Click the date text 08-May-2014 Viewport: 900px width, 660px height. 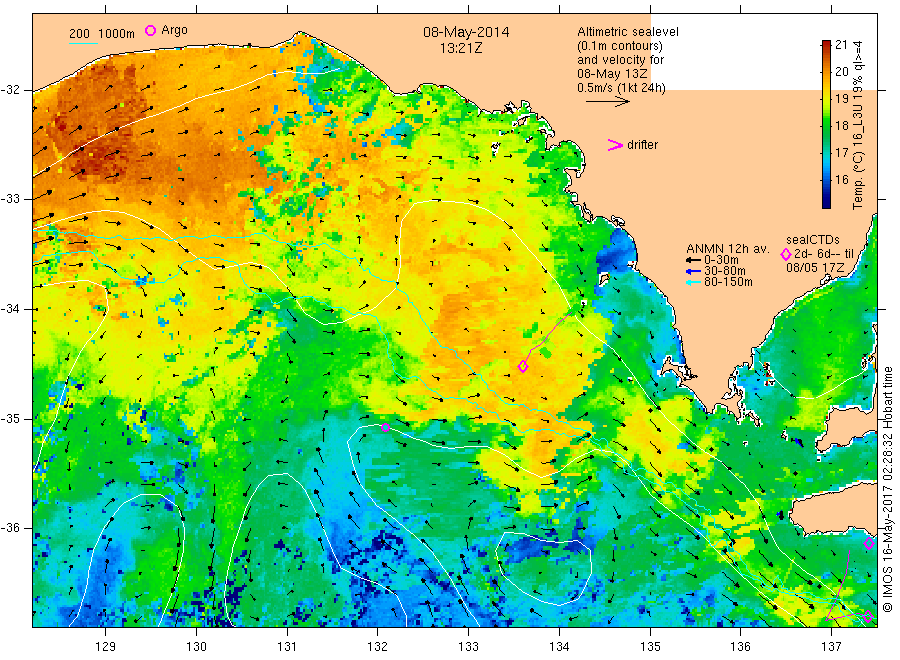(x=466, y=32)
